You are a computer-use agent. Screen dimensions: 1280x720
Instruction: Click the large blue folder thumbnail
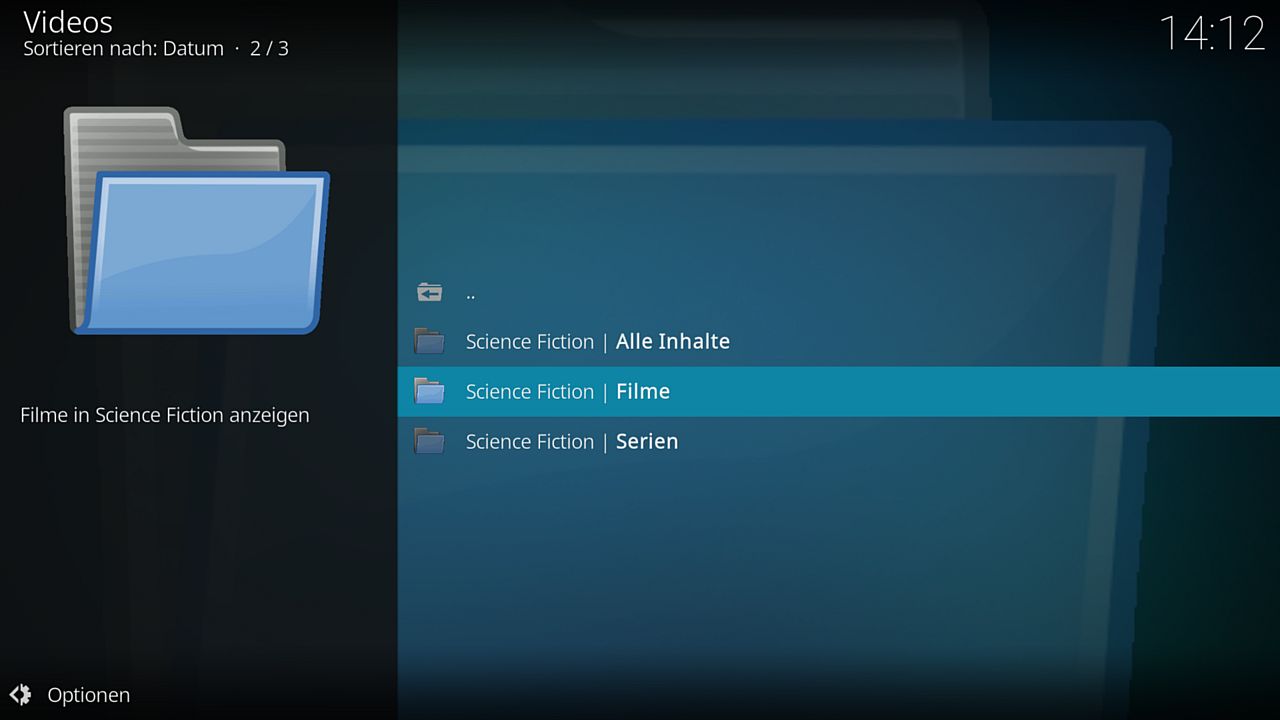(x=197, y=220)
